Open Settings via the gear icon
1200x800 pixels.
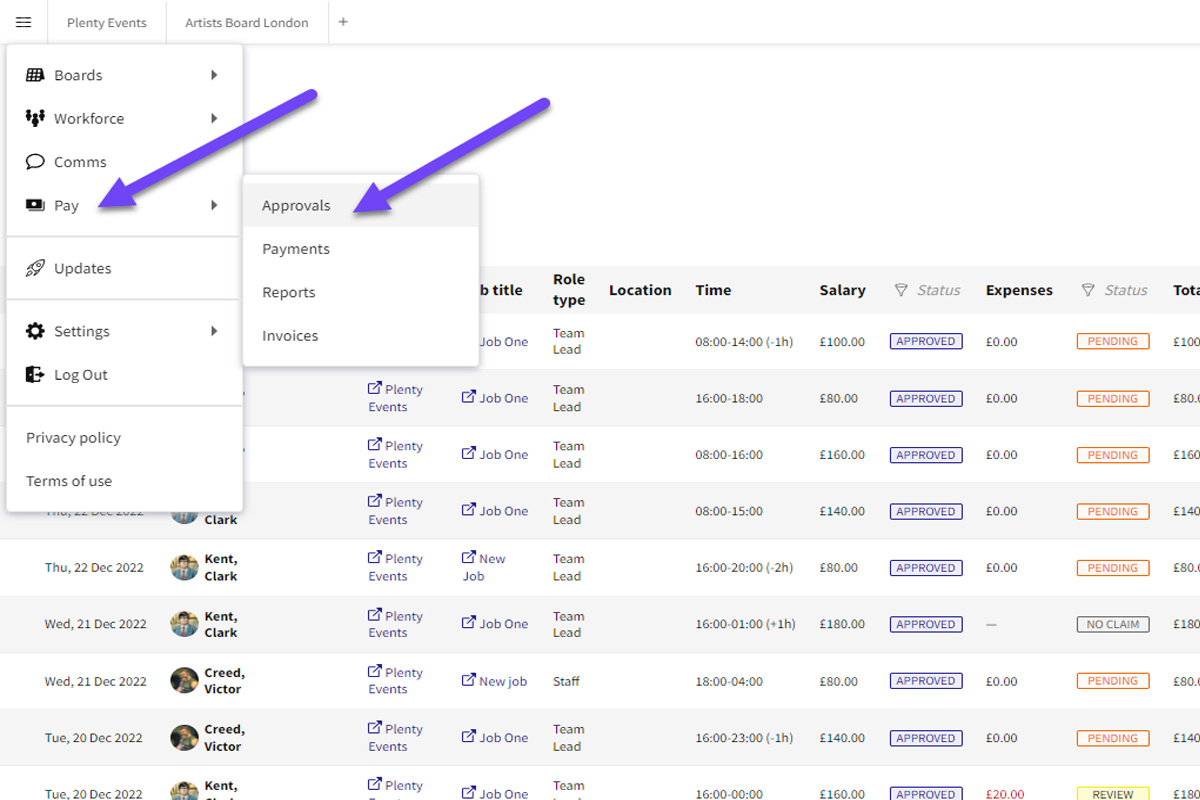point(36,331)
